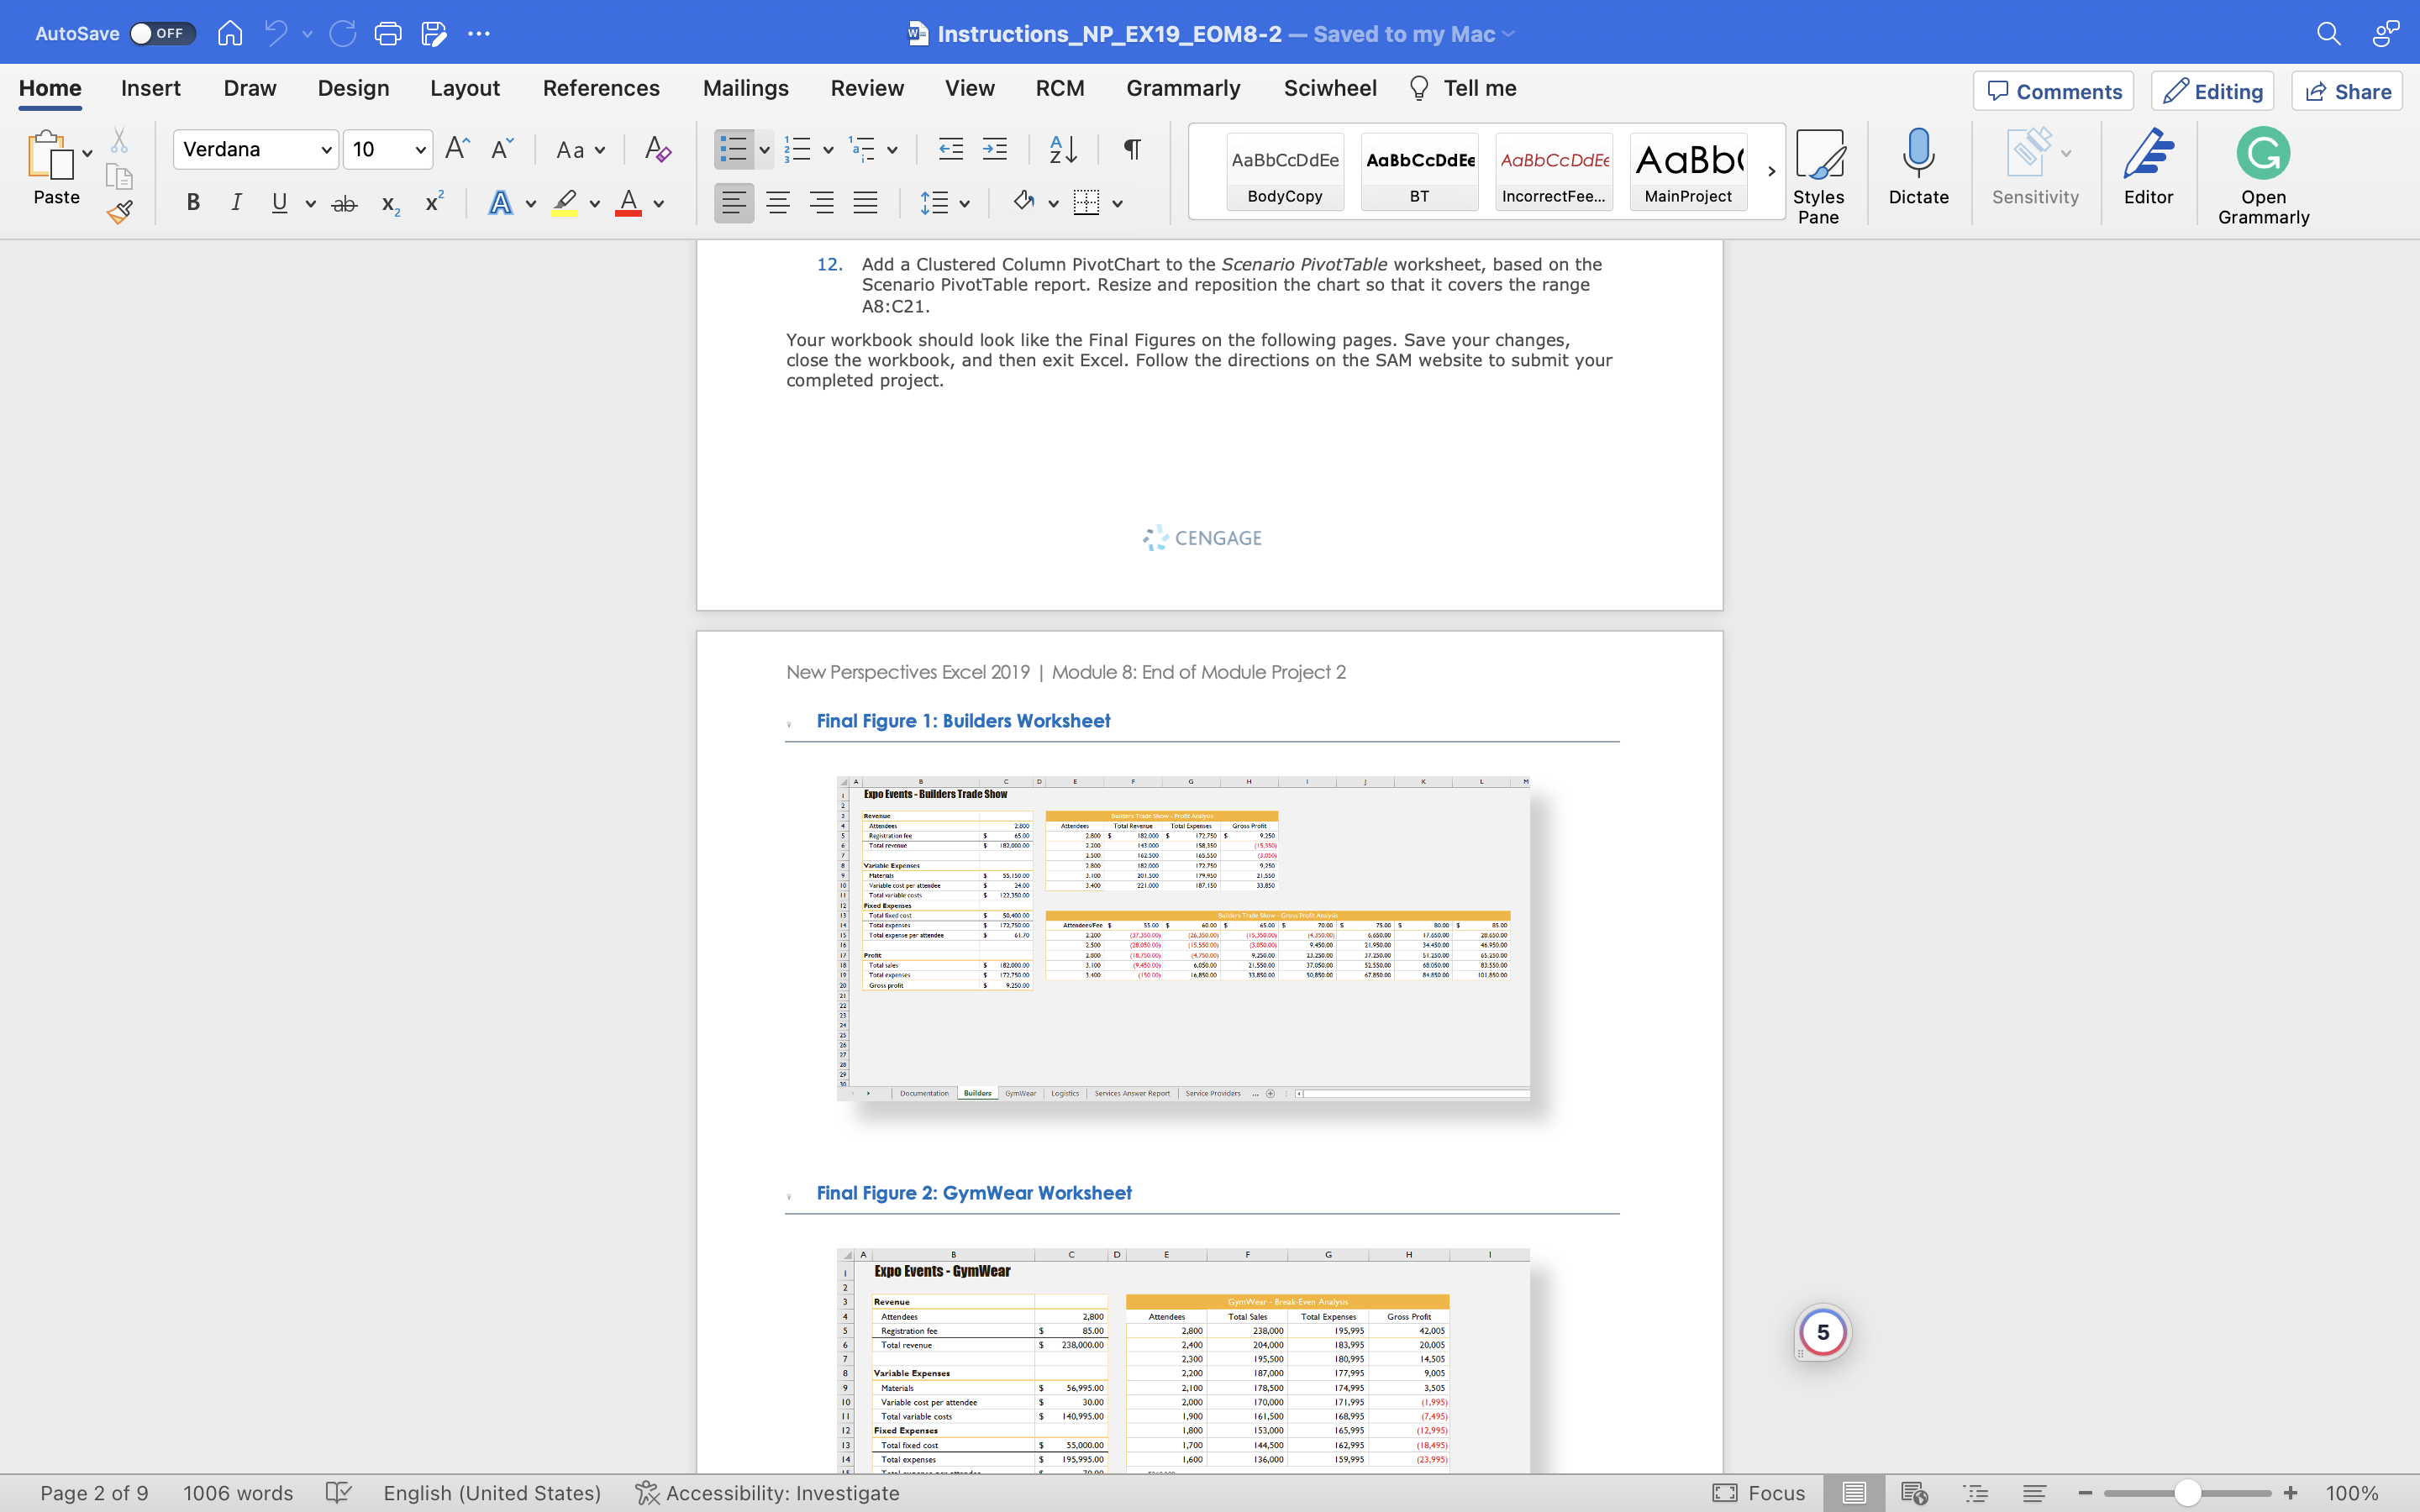Viewport: 2420px width, 1512px height.
Task: Click the zoom slider in status bar
Action: pos(2187,1493)
